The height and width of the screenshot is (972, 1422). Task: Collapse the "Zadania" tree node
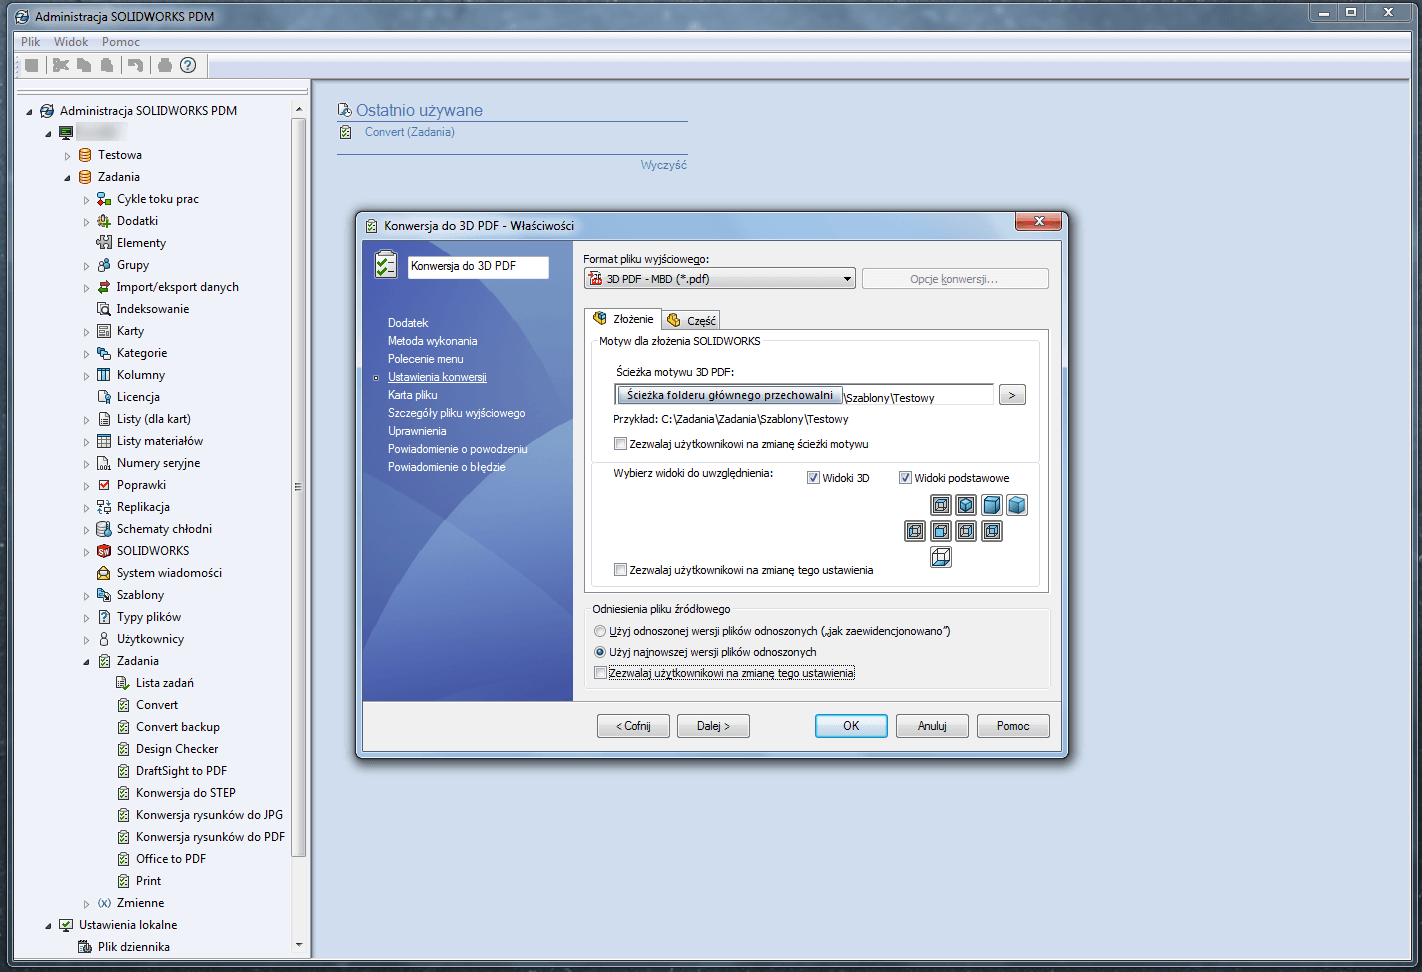click(x=69, y=176)
